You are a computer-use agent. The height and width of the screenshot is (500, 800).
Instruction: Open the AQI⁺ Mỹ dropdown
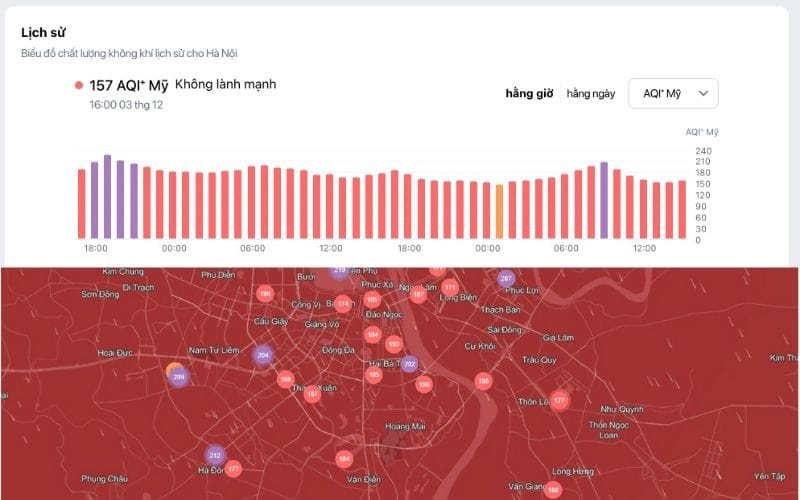[672, 93]
